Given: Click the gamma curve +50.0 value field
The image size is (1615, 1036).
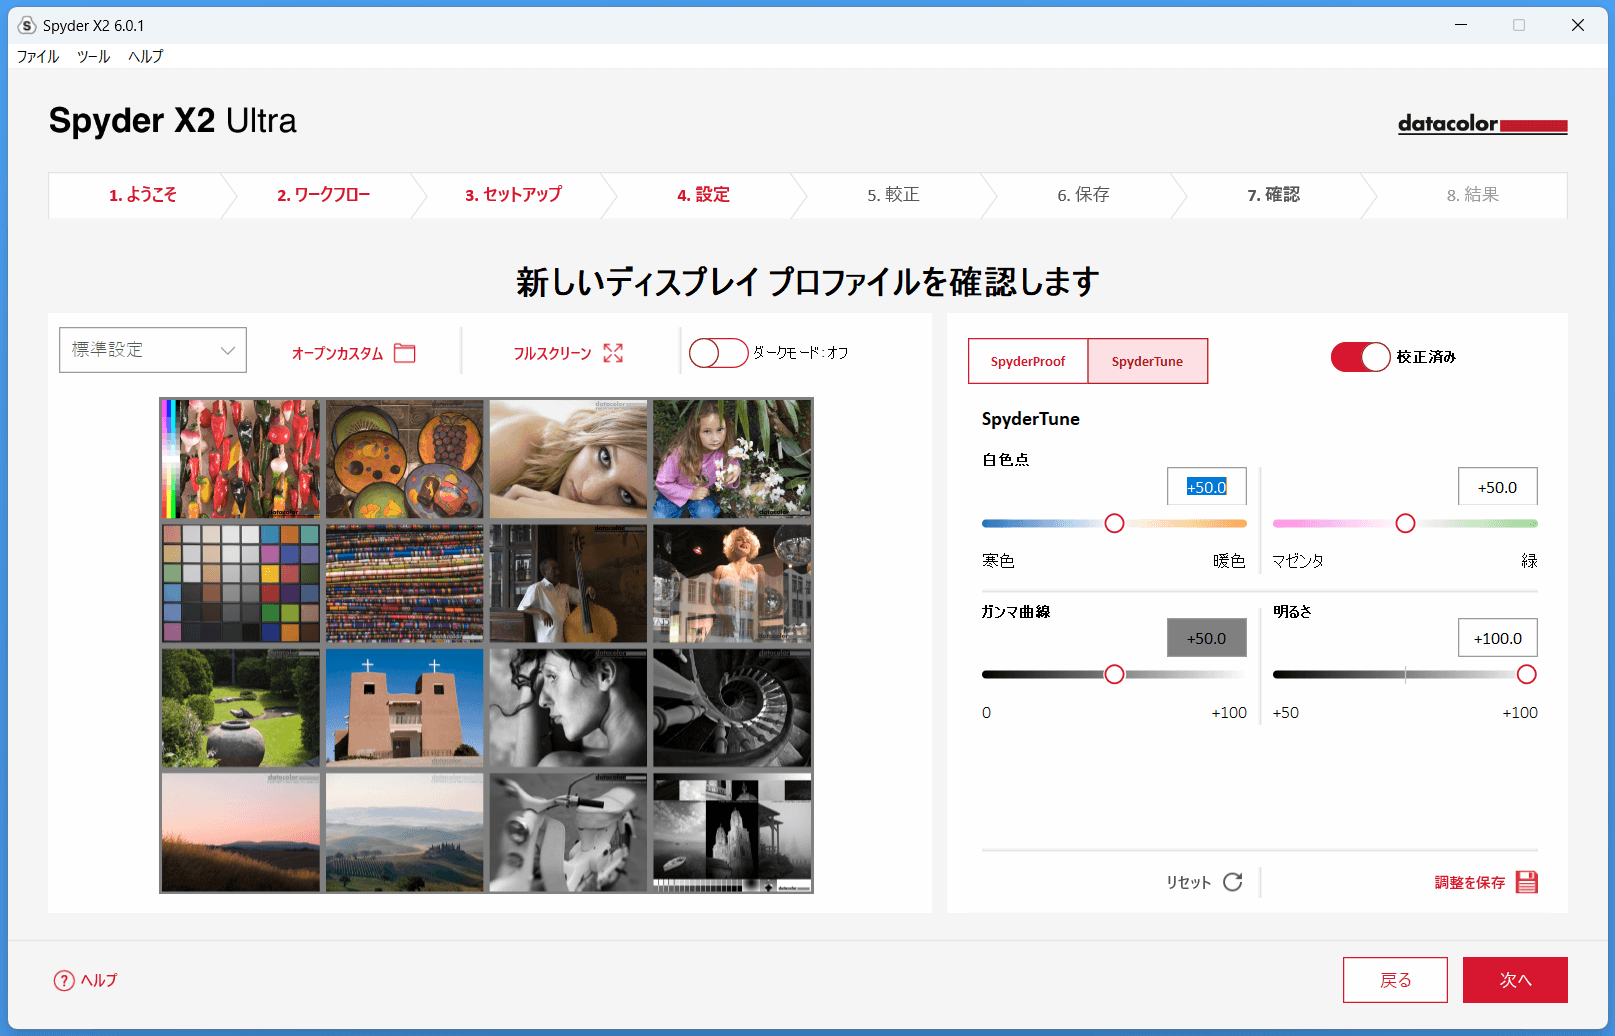Looking at the screenshot, I should [x=1207, y=638].
